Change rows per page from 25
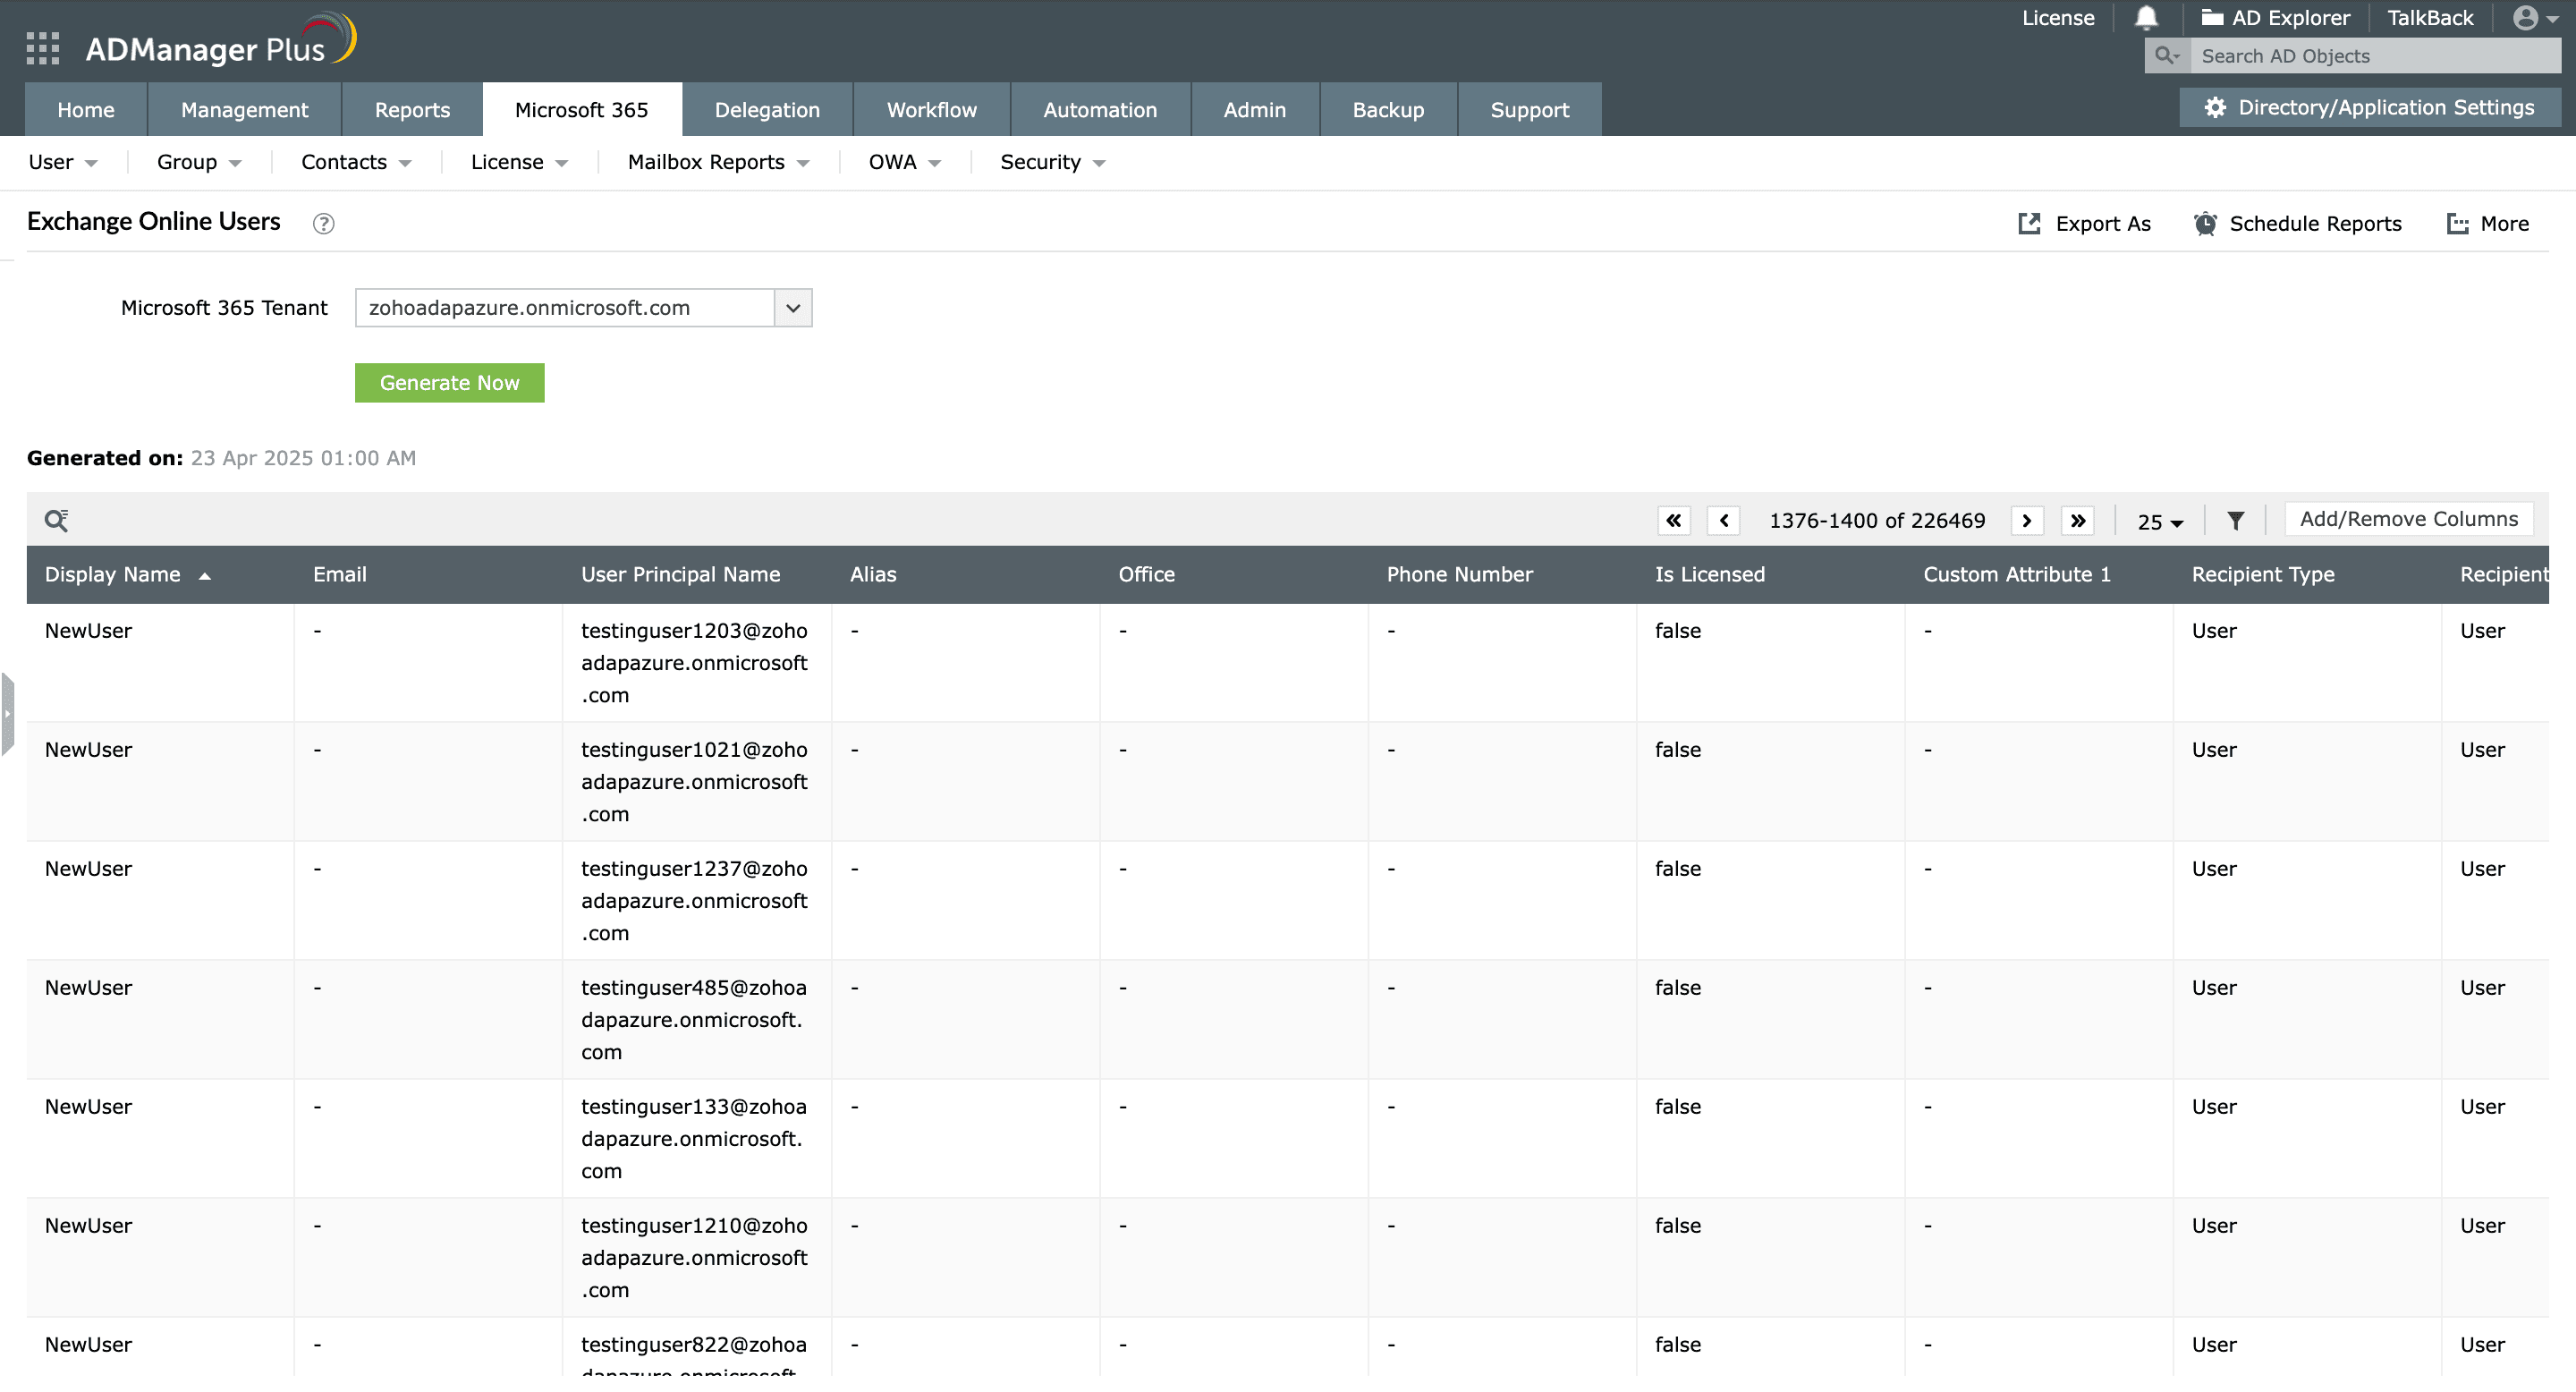This screenshot has height=1392, width=2576. coord(2160,522)
